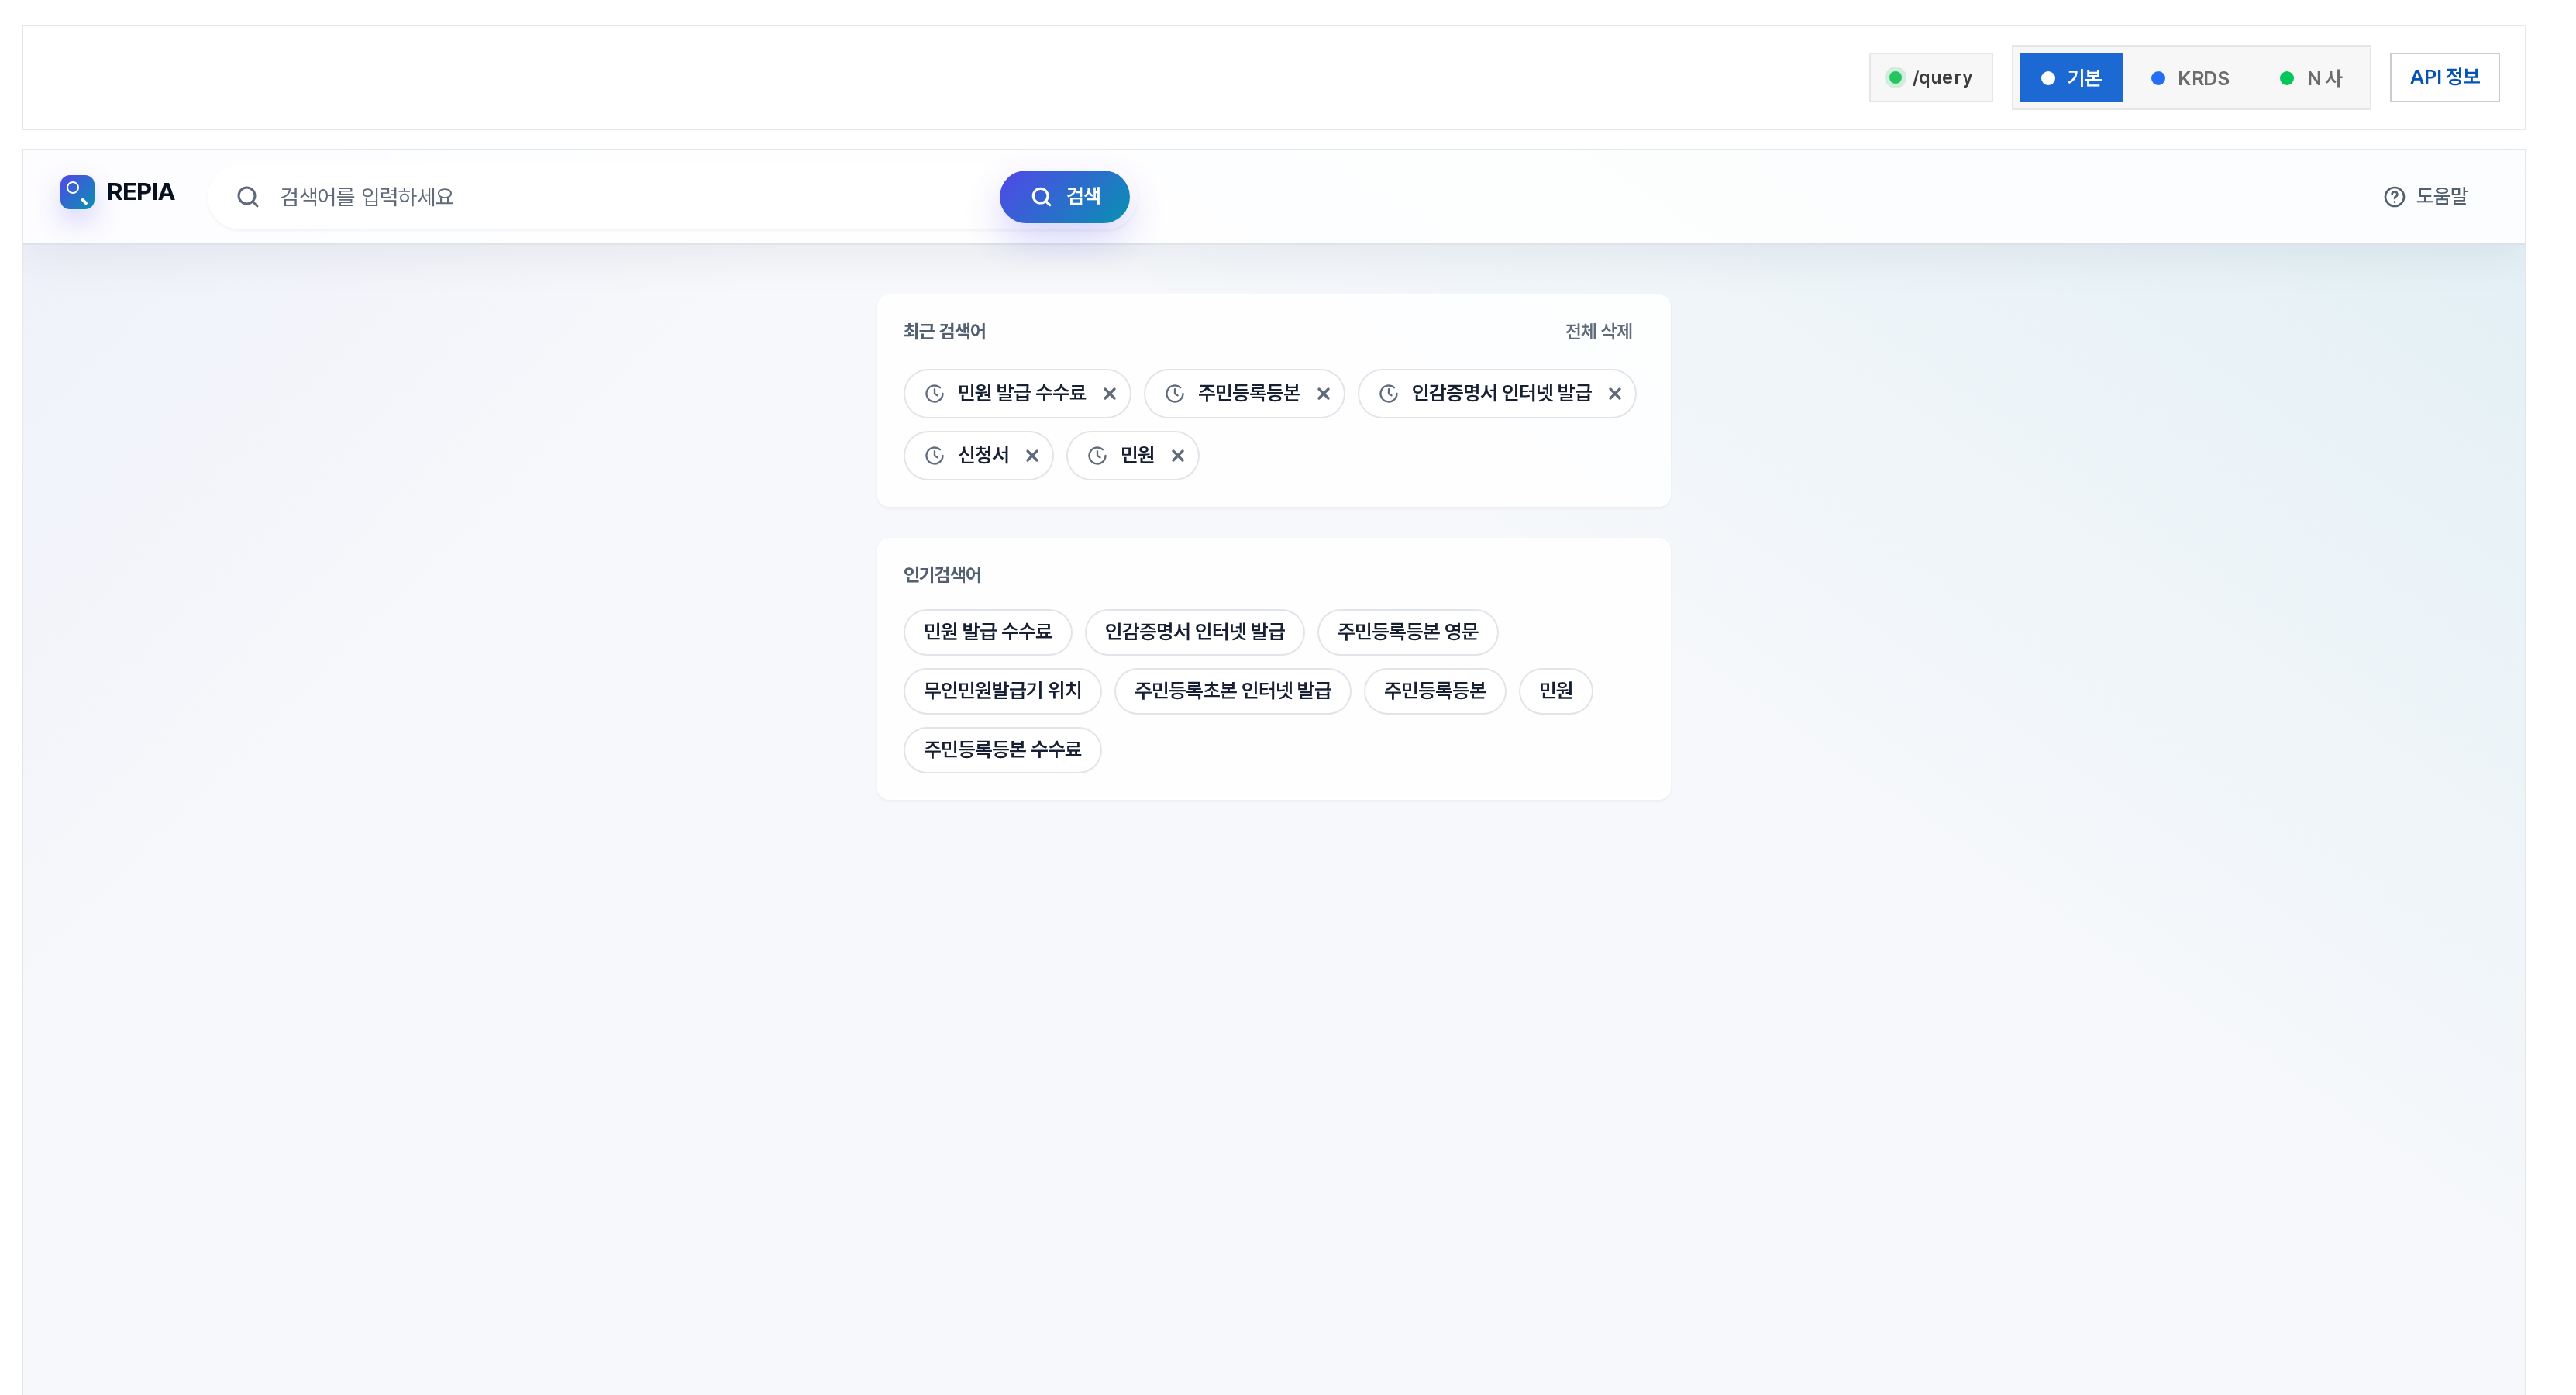The width and height of the screenshot is (2576, 1395).
Task: Click the help question mark icon
Action: [2394, 197]
